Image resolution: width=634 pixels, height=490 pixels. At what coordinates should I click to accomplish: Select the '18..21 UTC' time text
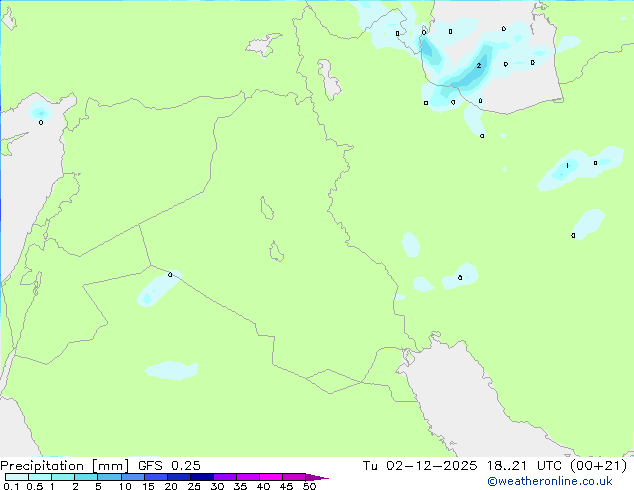pyautogui.click(x=524, y=466)
